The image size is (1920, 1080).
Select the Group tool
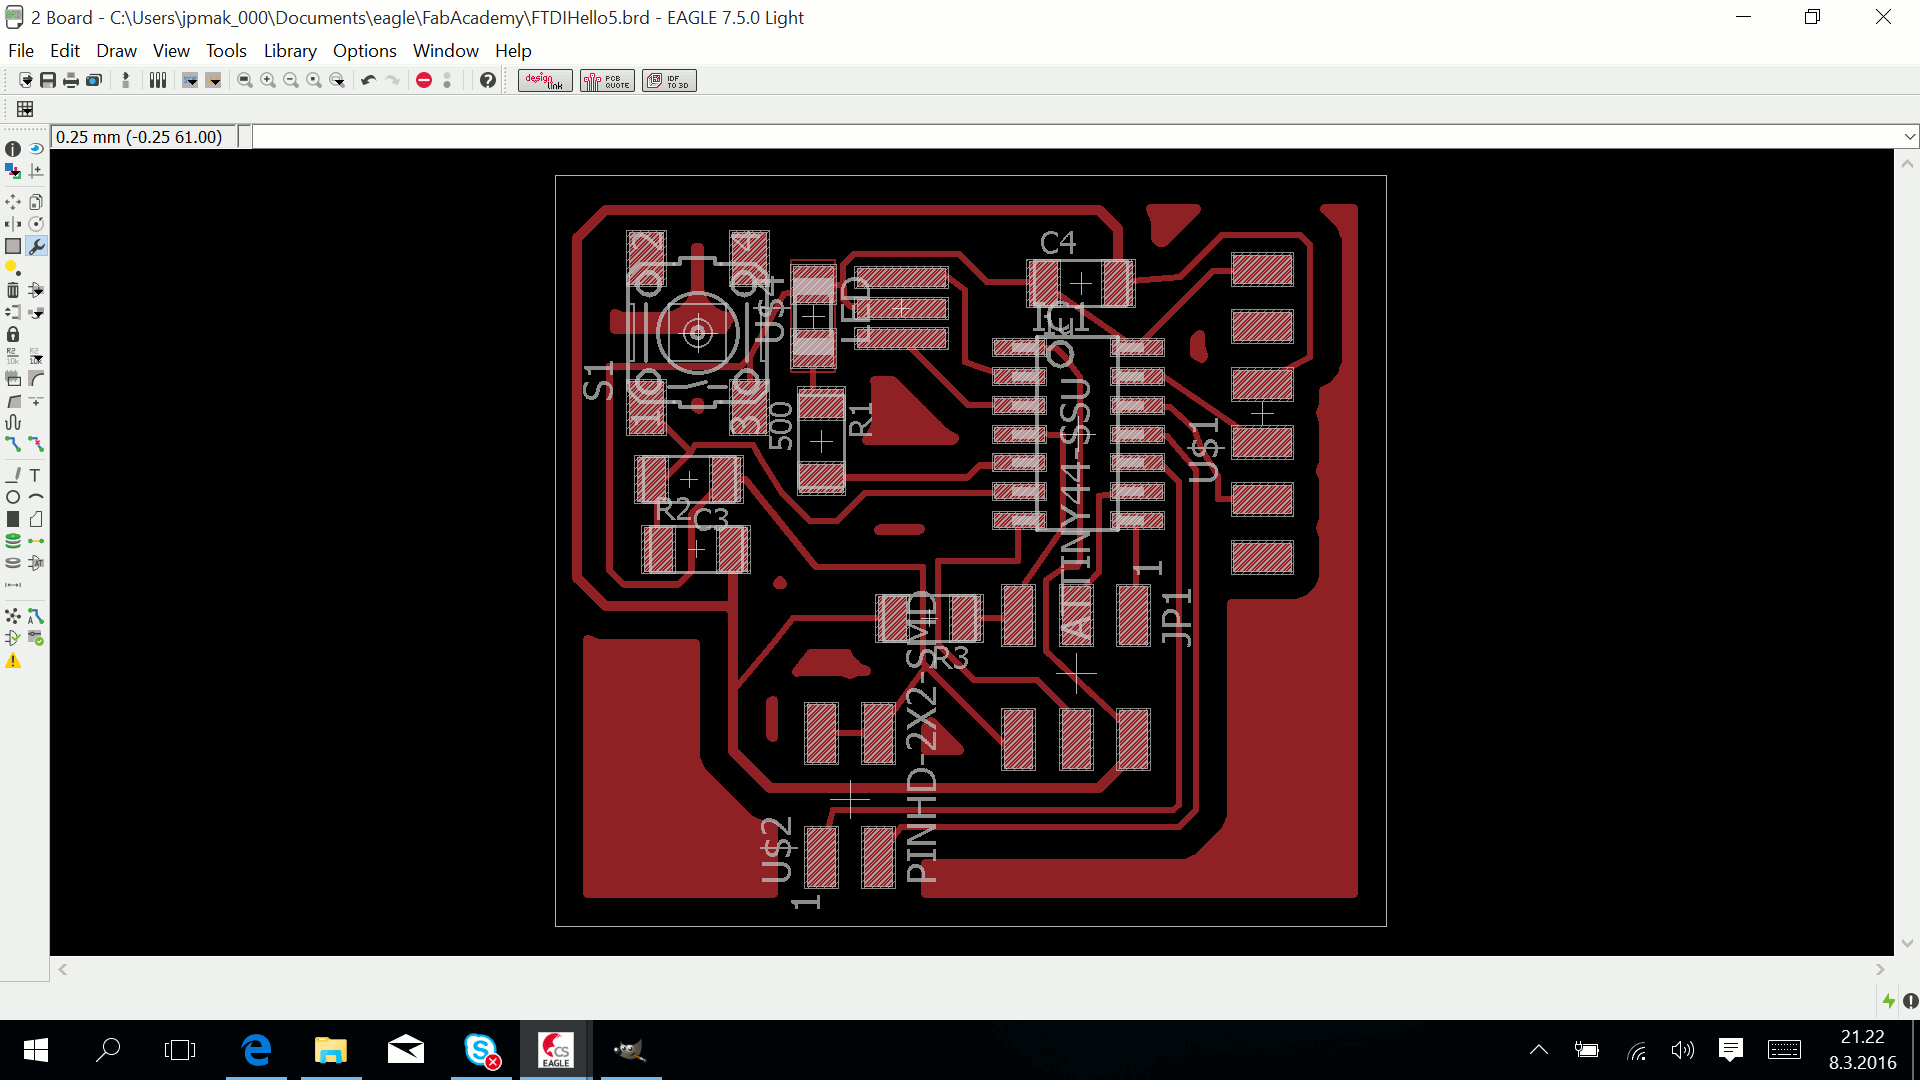point(13,246)
